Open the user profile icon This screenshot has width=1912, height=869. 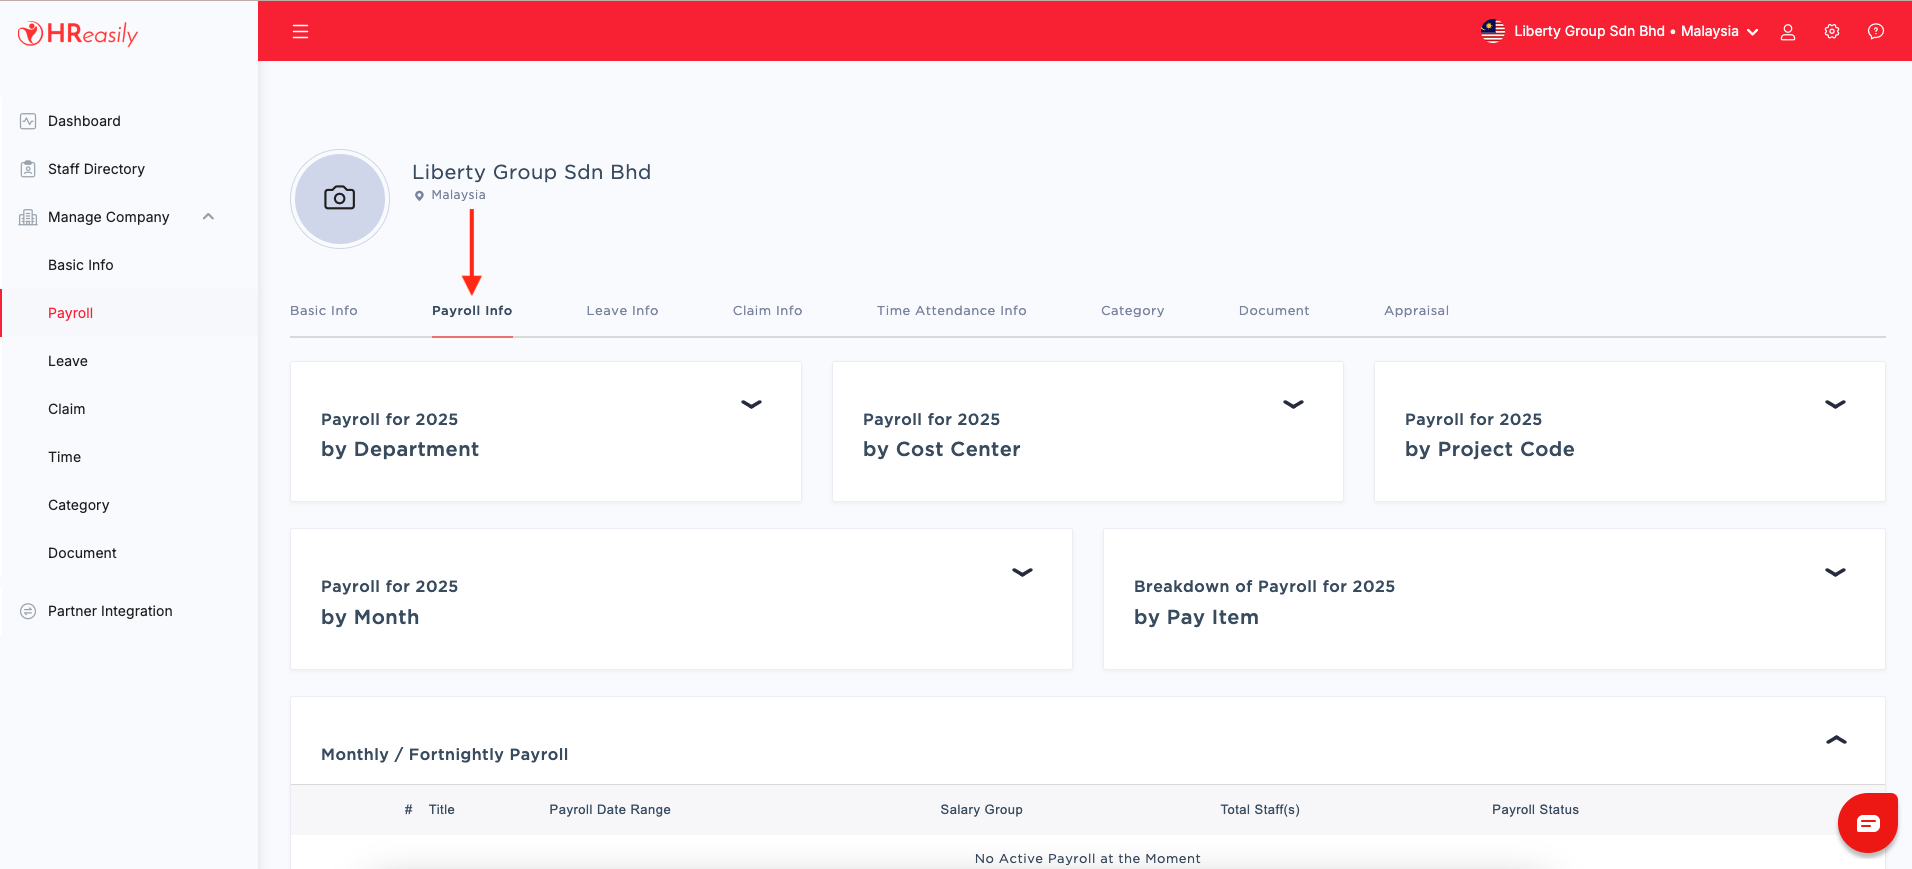click(x=1788, y=32)
